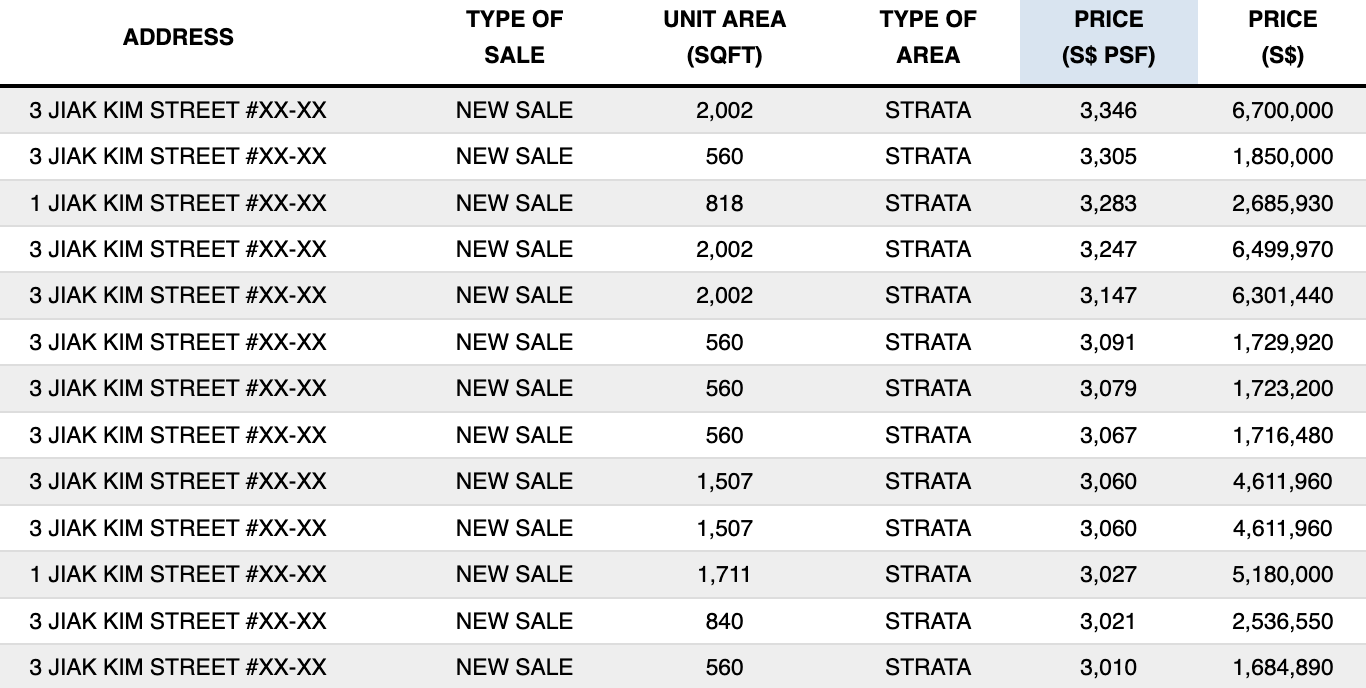The image size is (1366, 688).
Task: Sort by highlighted PRICE (S$ PSF) header
Action: (1108, 38)
